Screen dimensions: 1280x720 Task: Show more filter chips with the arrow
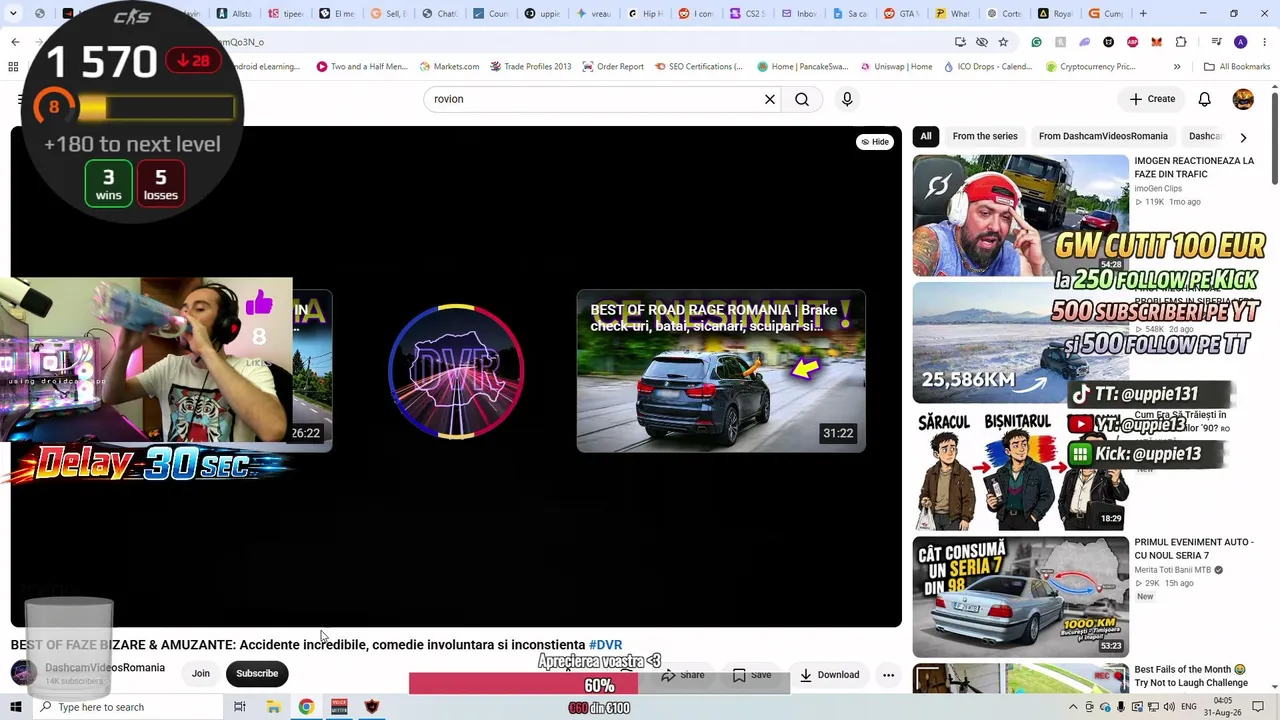click(1243, 137)
